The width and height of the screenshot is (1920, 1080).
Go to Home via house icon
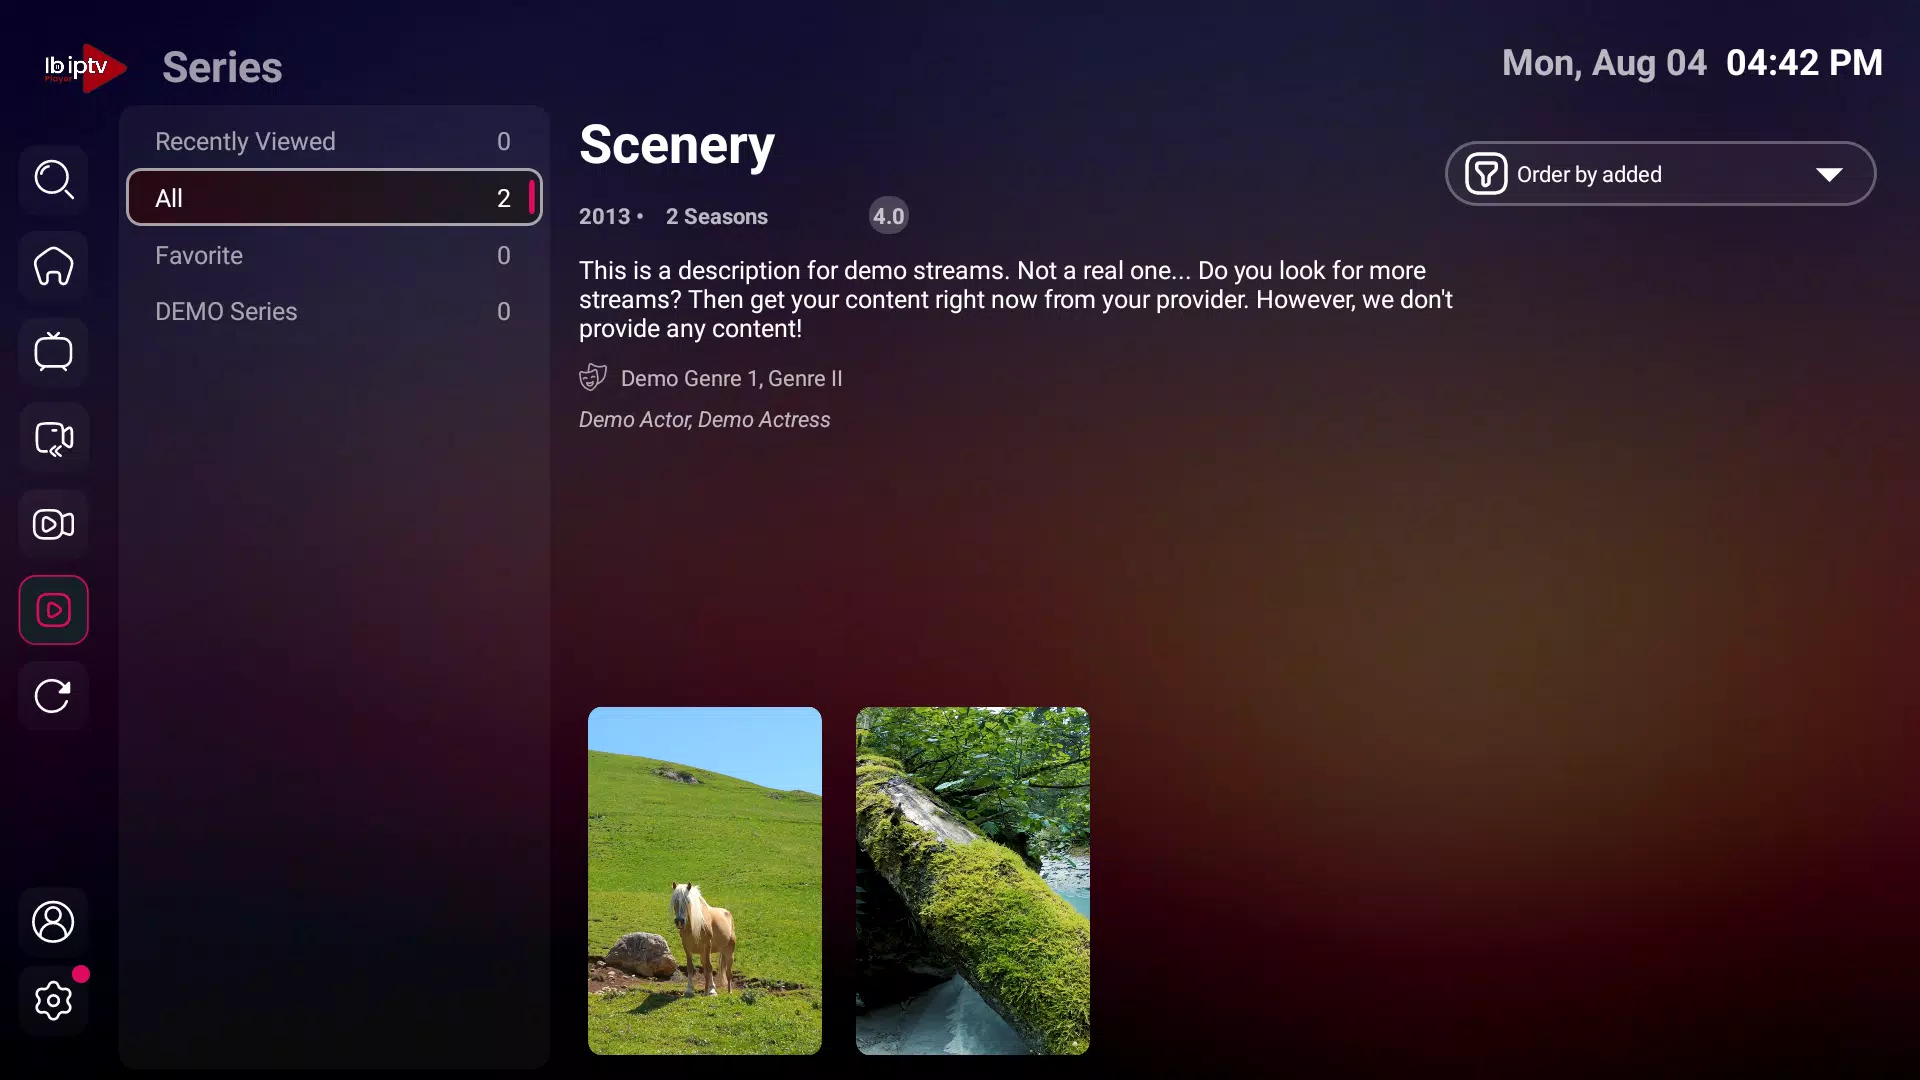click(54, 266)
